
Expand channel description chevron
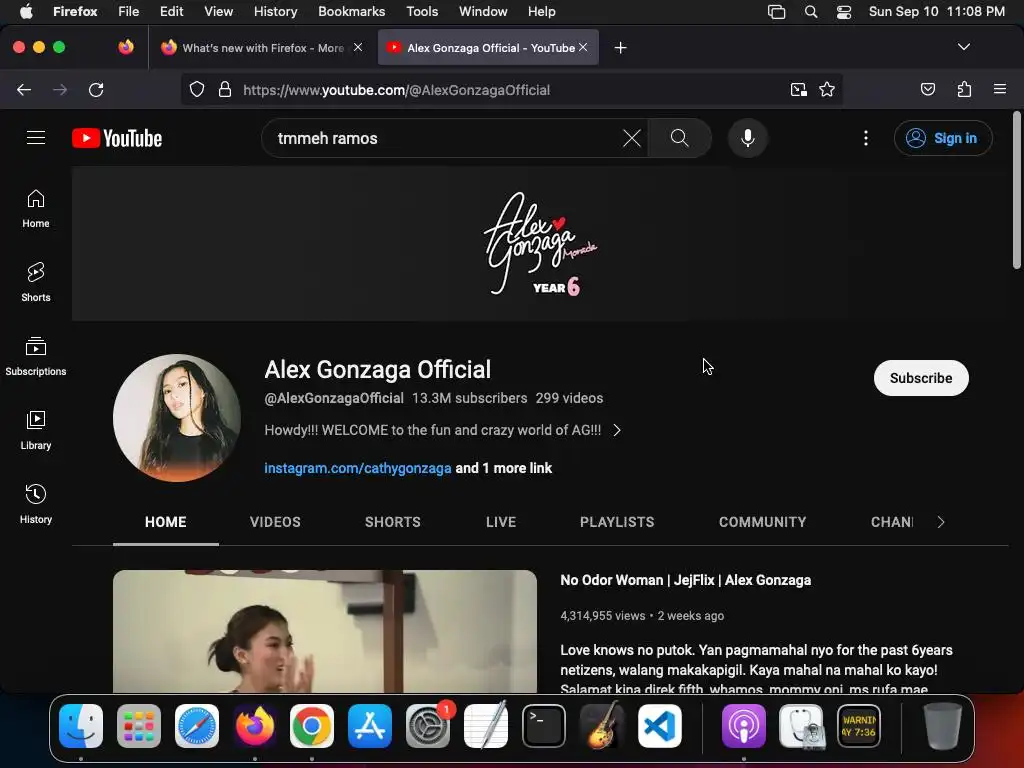[x=616, y=430]
